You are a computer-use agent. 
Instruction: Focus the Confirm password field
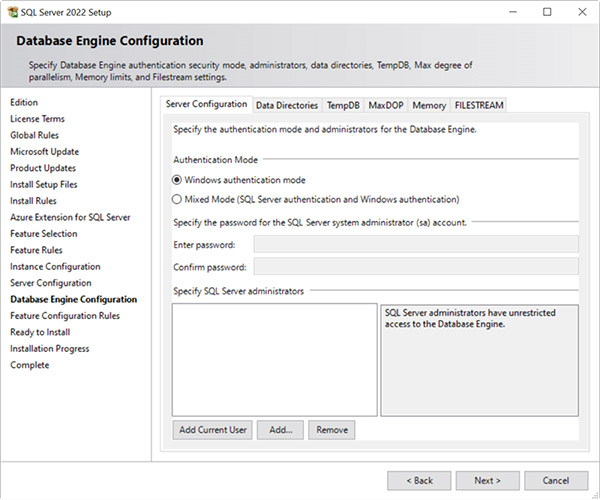click(416, 266)
